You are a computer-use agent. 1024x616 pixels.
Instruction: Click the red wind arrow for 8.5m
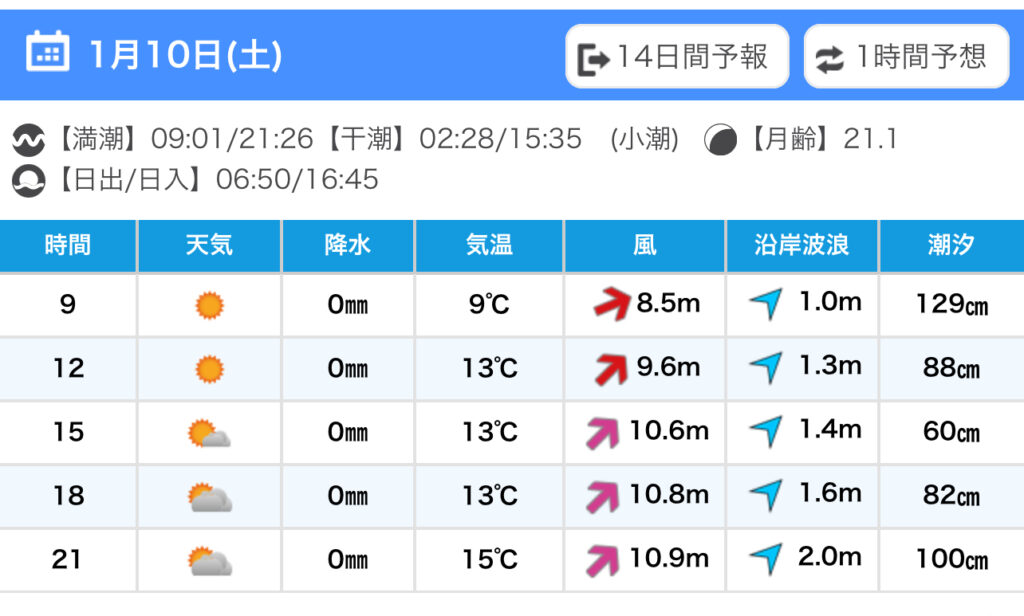612,304
